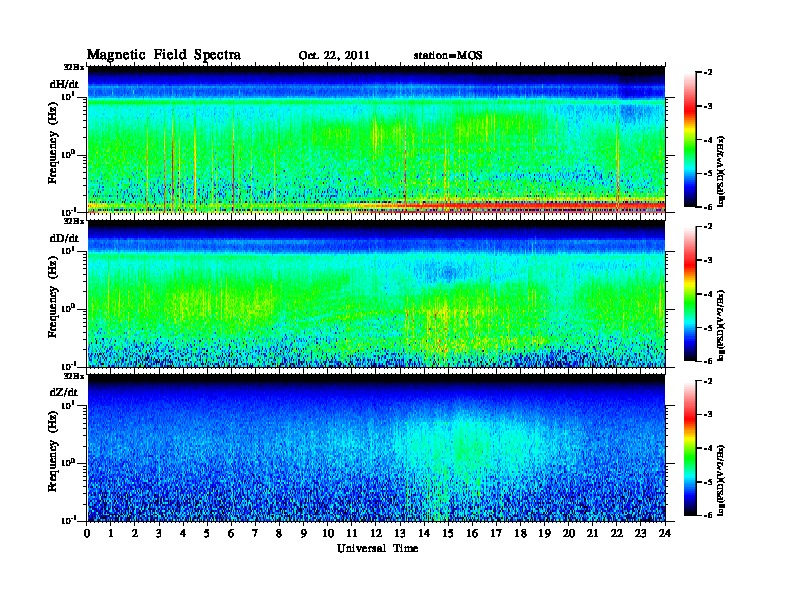
Task: Click the "32Hz" tick label of dH/dt panel
Action: pos(74,67)
